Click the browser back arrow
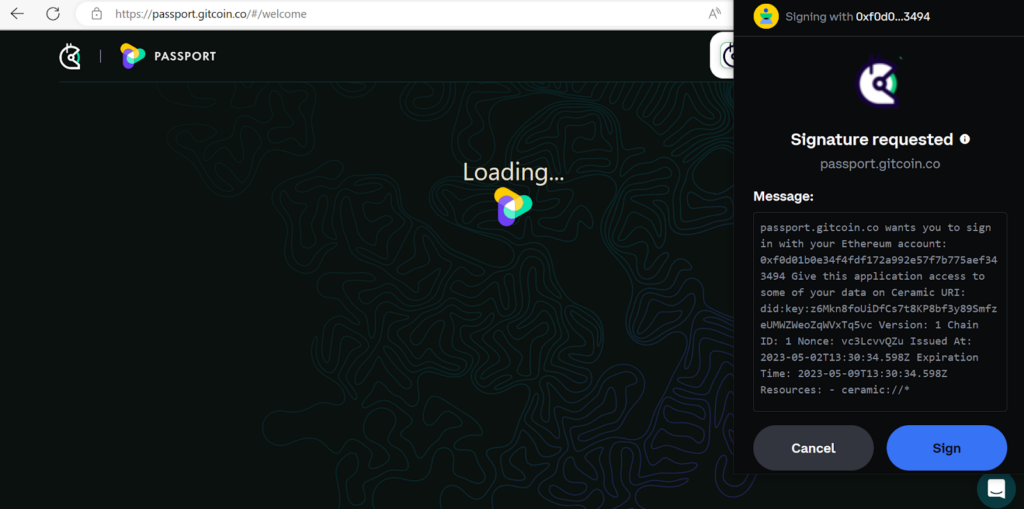Image resolution: width=1024 pixels, height=509 pixels. coord(17,14)
